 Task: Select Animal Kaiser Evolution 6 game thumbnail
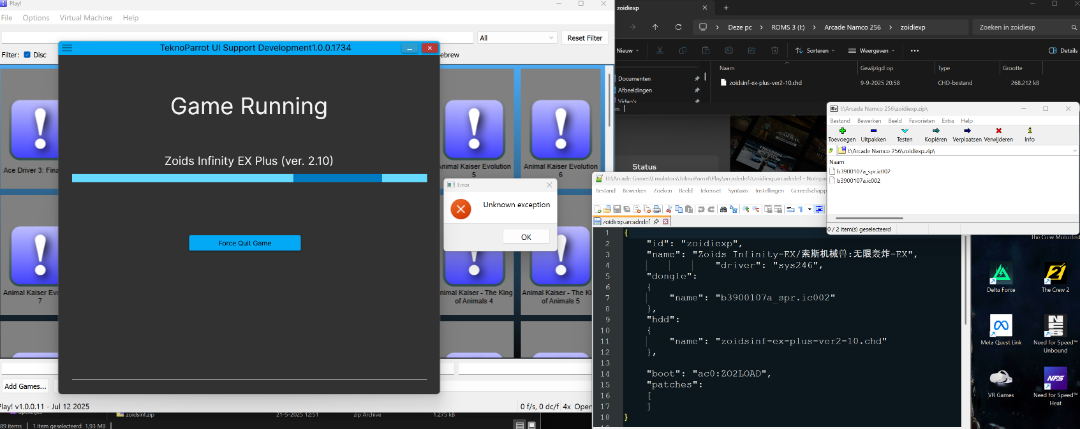pos(561,129)
